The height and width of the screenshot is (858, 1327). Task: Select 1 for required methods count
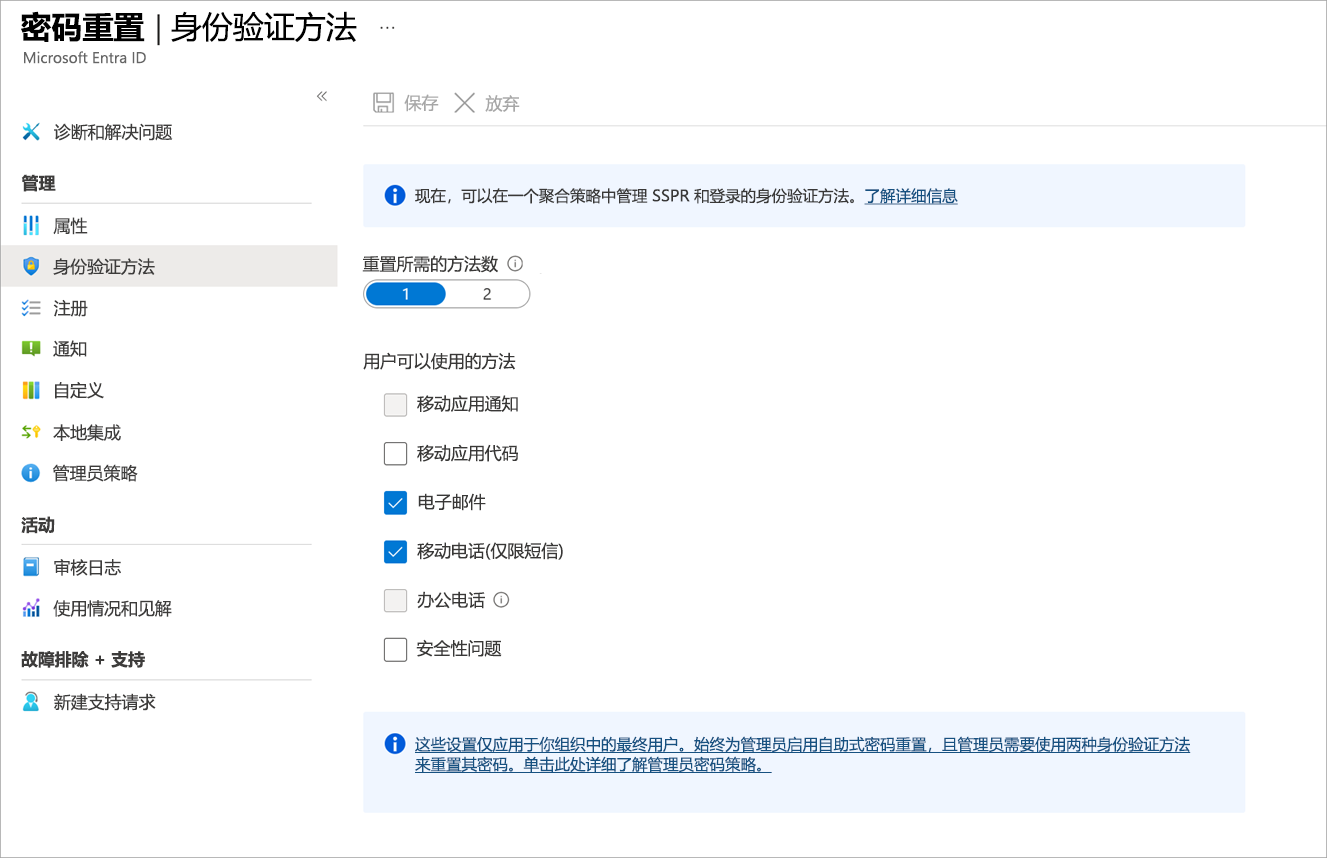point(406,294)
